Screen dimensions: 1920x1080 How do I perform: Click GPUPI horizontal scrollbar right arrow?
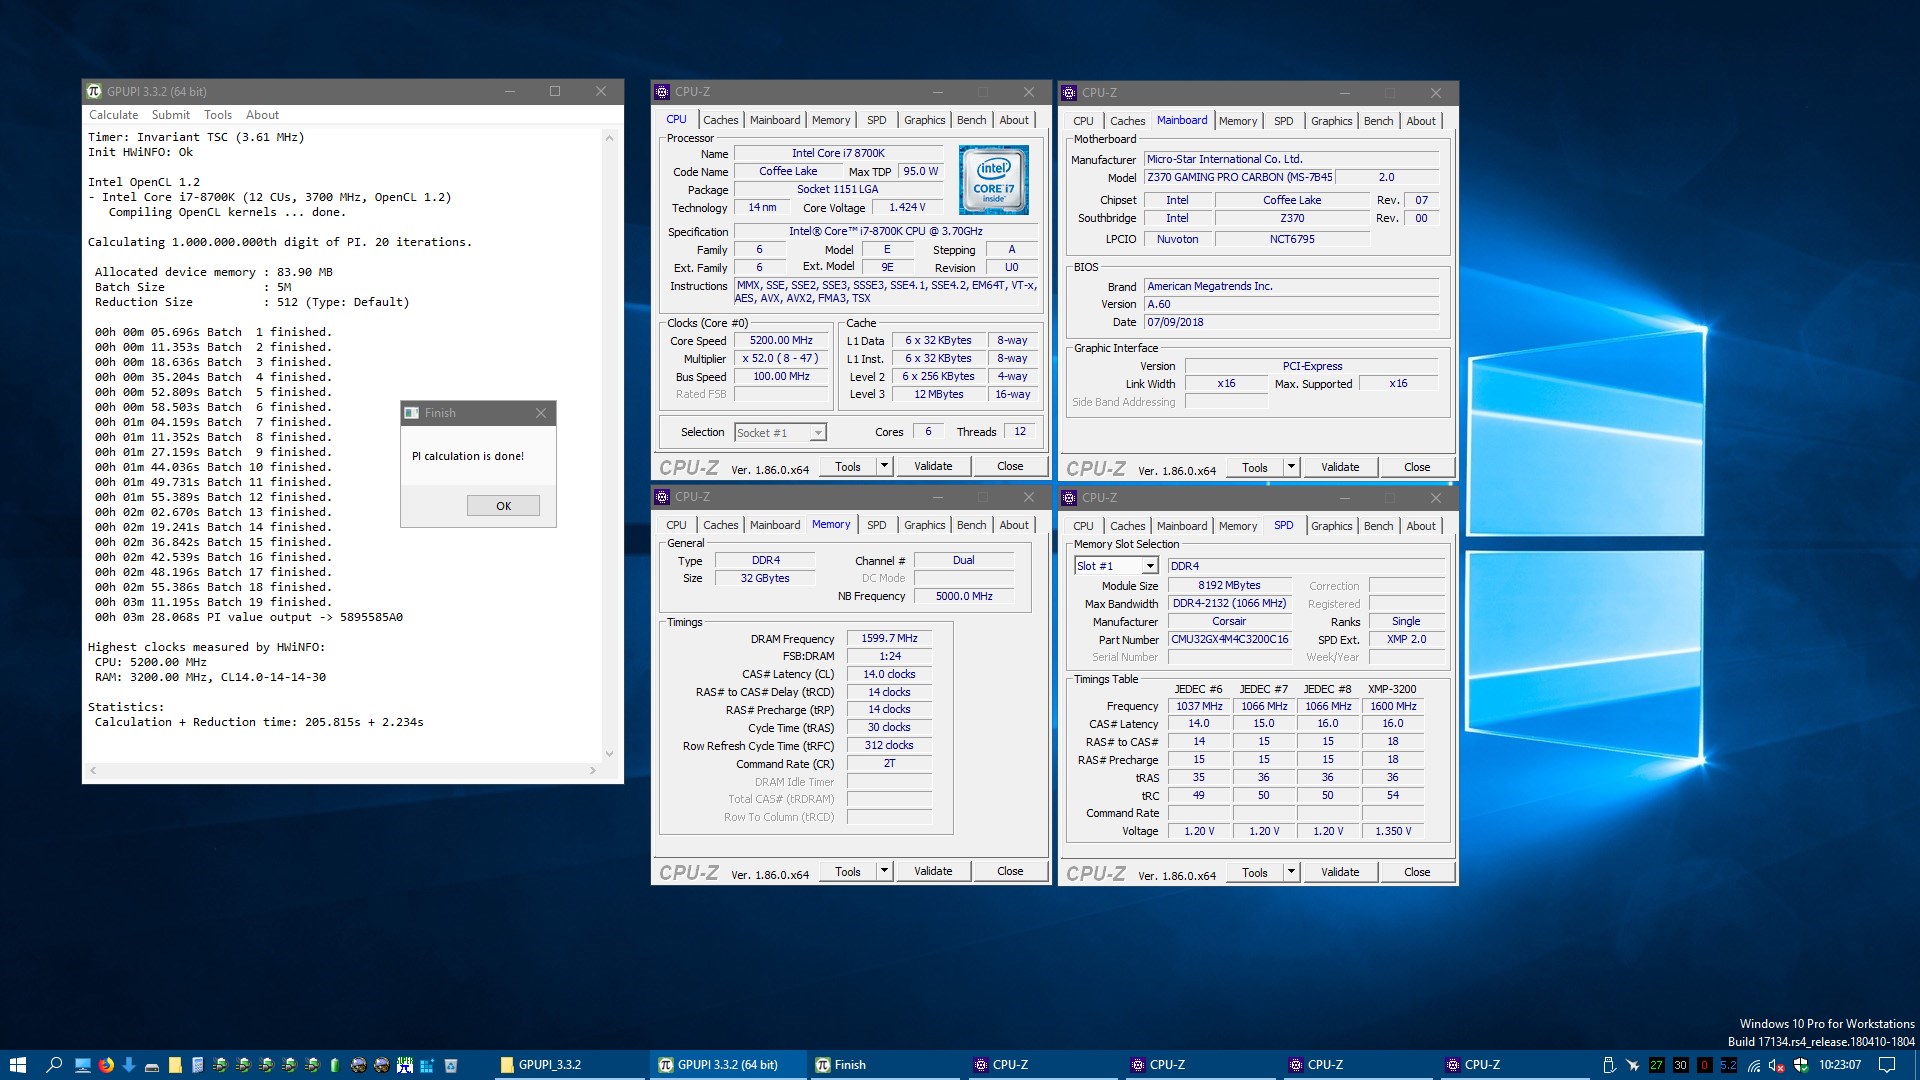593,771
